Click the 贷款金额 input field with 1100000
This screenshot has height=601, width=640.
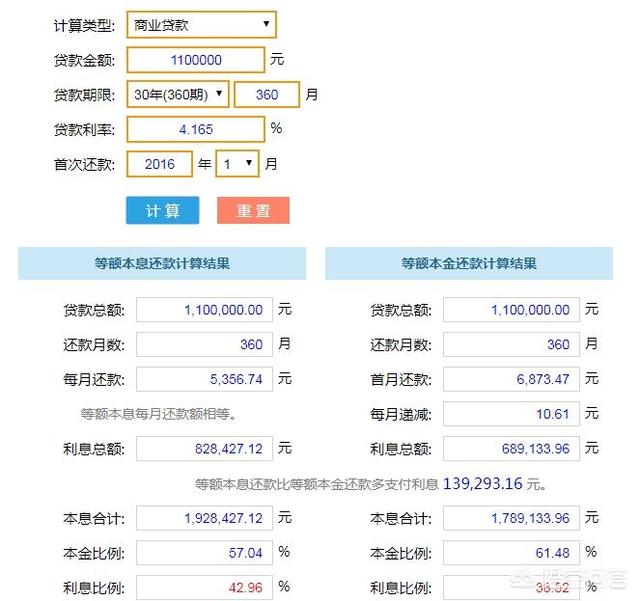196,60
